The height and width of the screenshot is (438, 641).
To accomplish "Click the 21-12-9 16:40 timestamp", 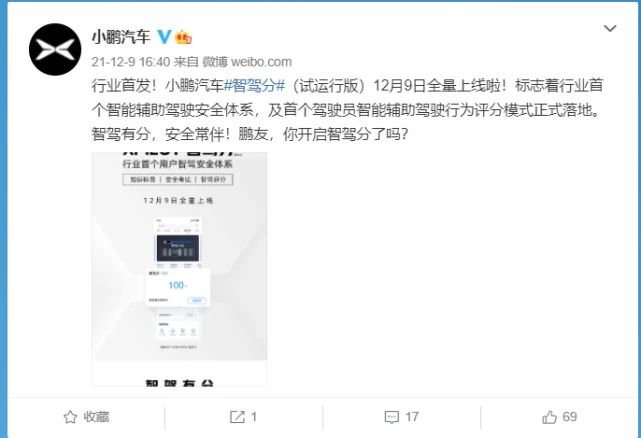I will (x=130, y=62).
